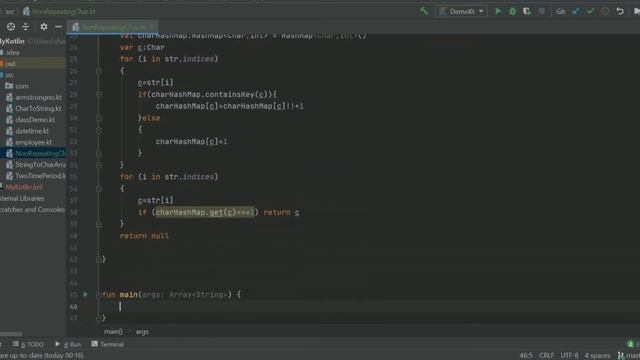Open the TODO tool window tab
Viewport: 640px width, 360px height.
(x=28, y=344)
